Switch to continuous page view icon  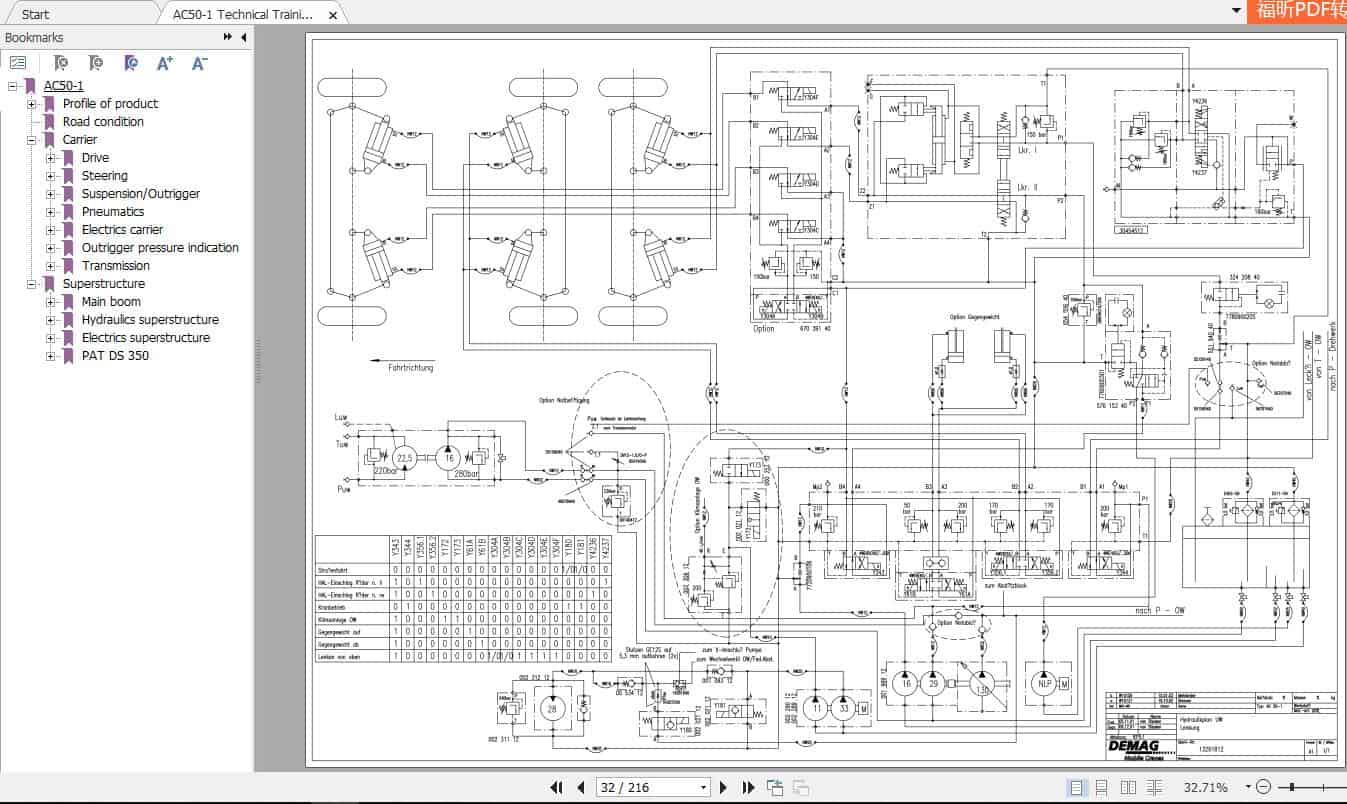(x=1101, y=787)
